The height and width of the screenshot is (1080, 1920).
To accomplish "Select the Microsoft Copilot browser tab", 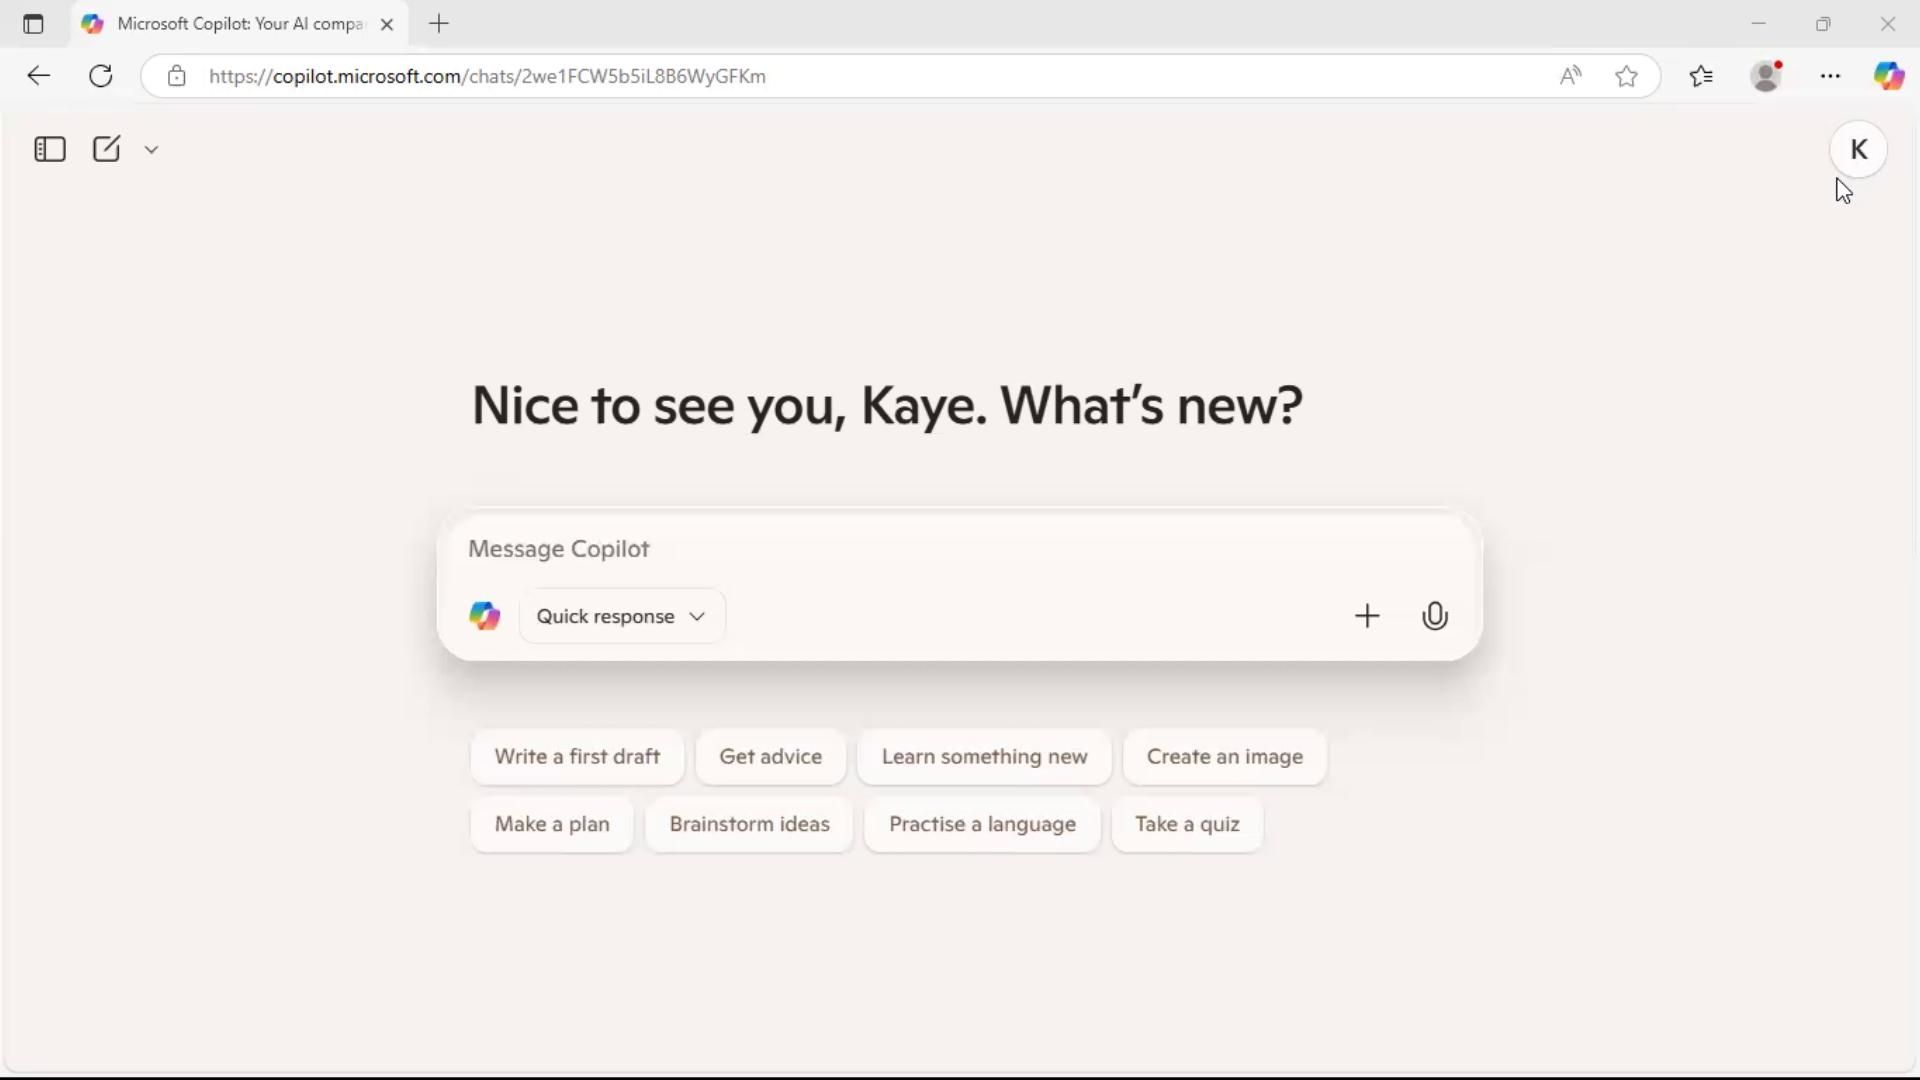I will (x=240, y=24).
